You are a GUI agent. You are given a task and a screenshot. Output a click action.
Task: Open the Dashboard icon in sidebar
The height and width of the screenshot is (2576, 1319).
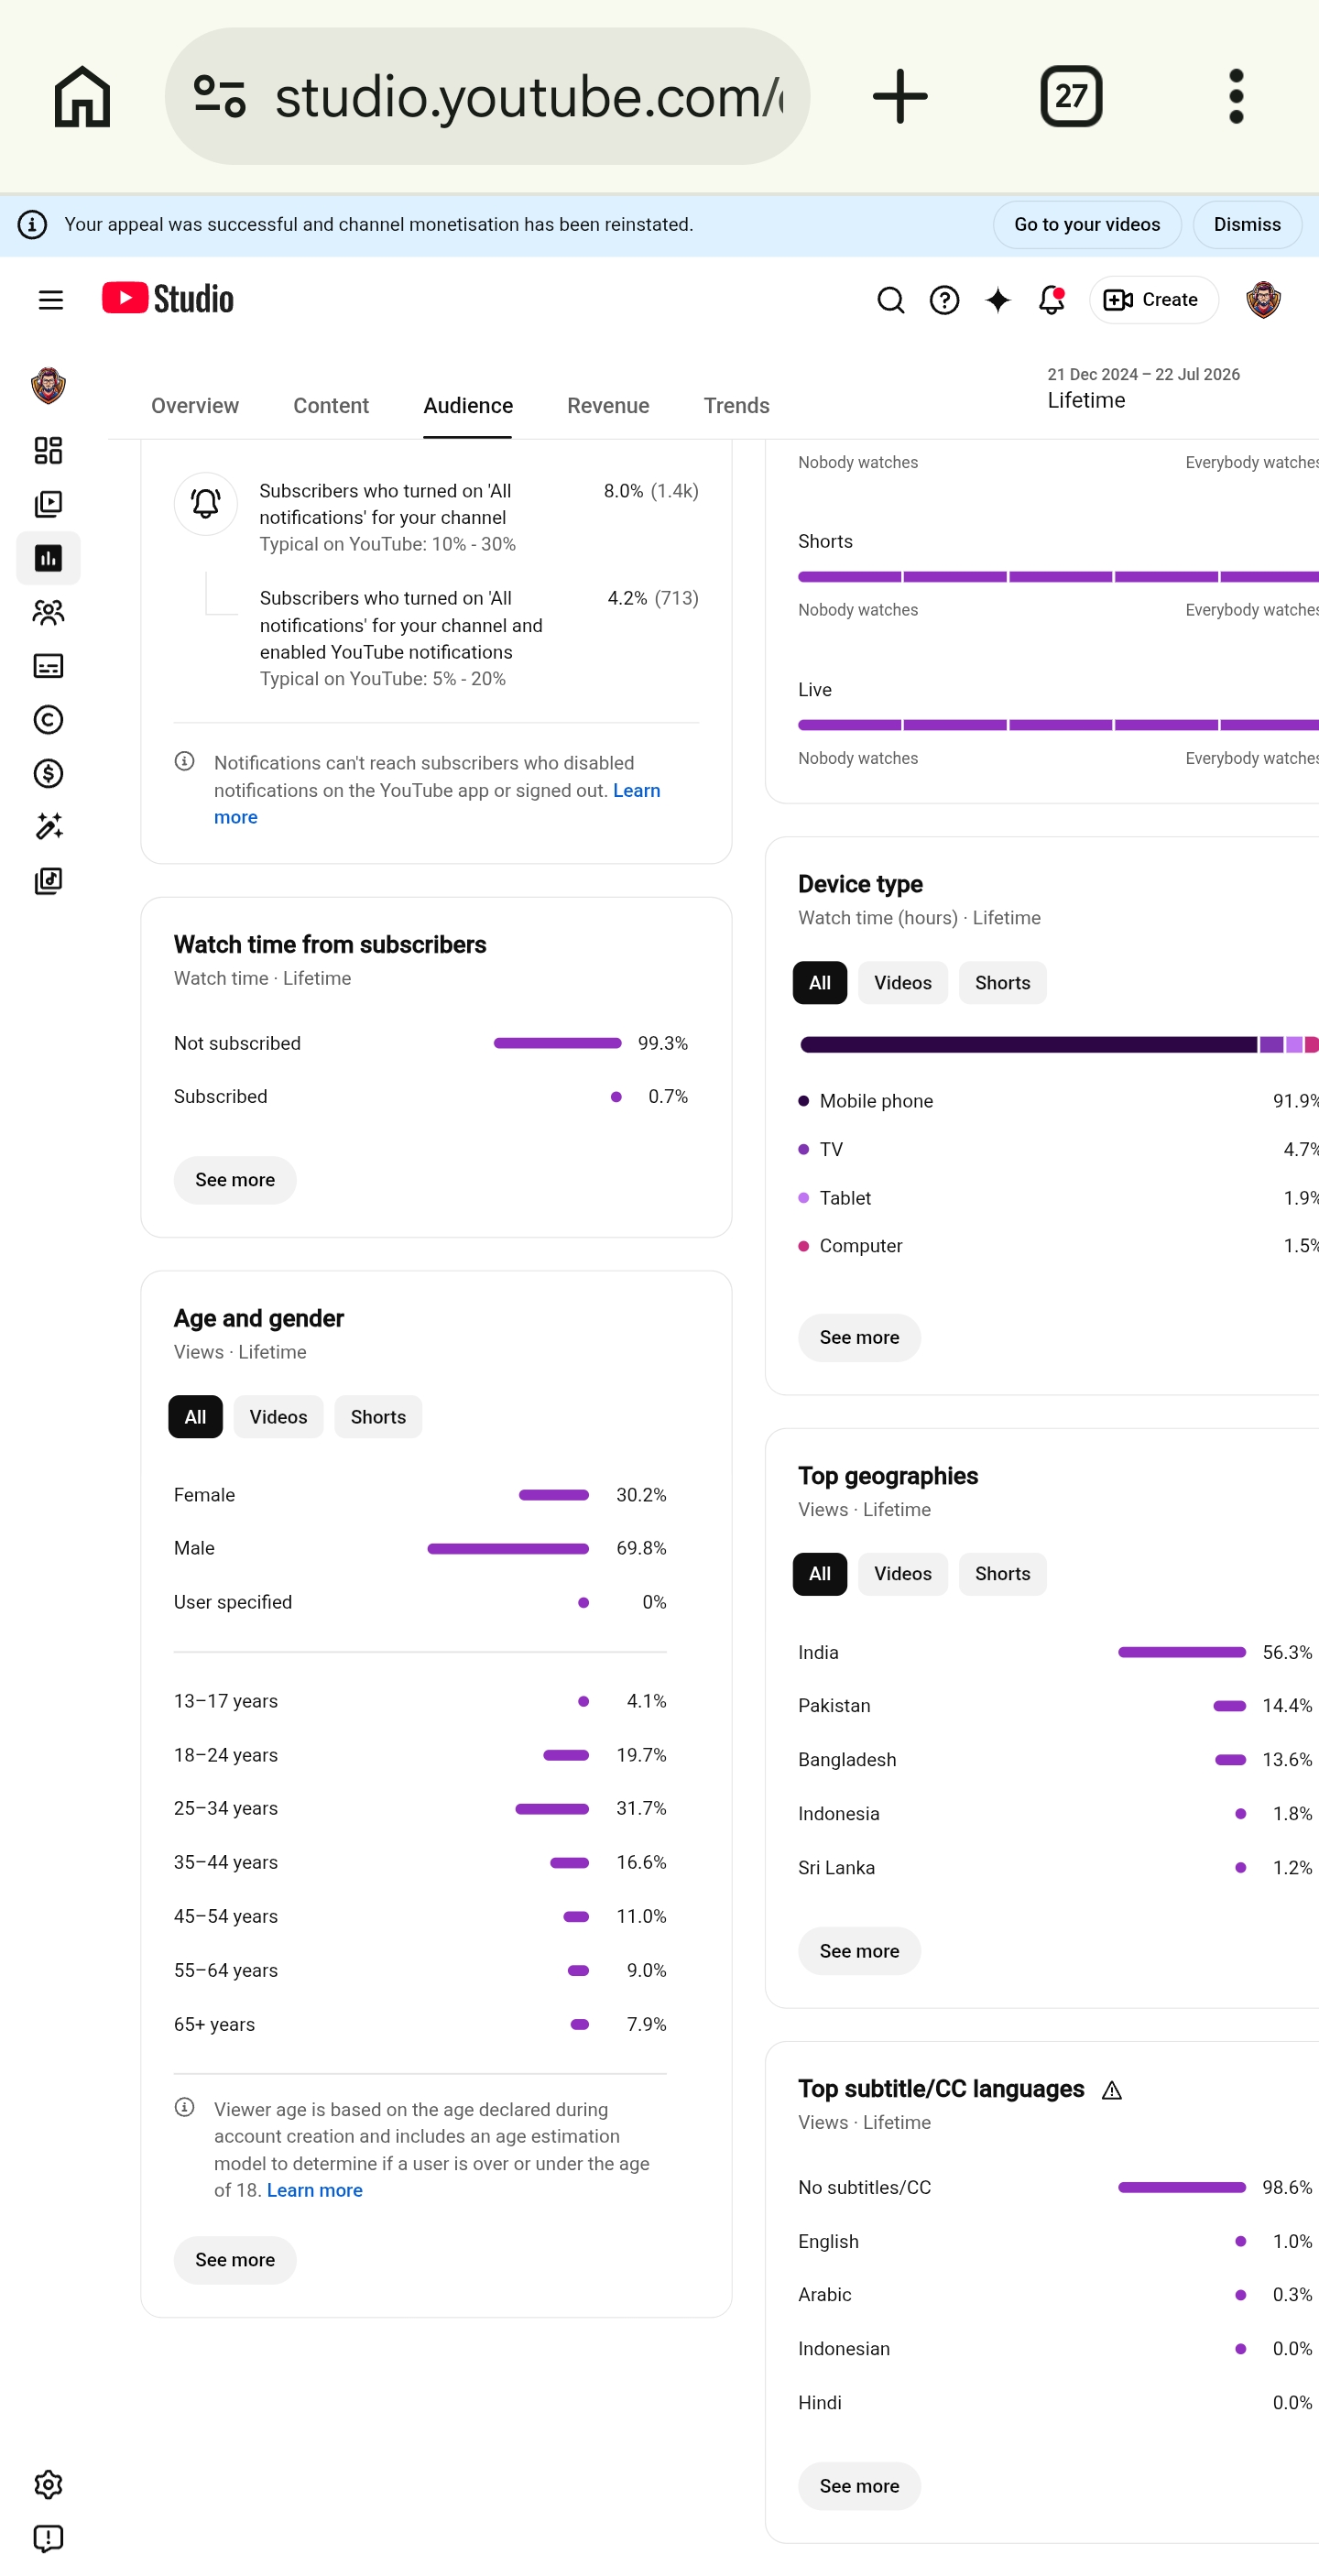[48, 450]
